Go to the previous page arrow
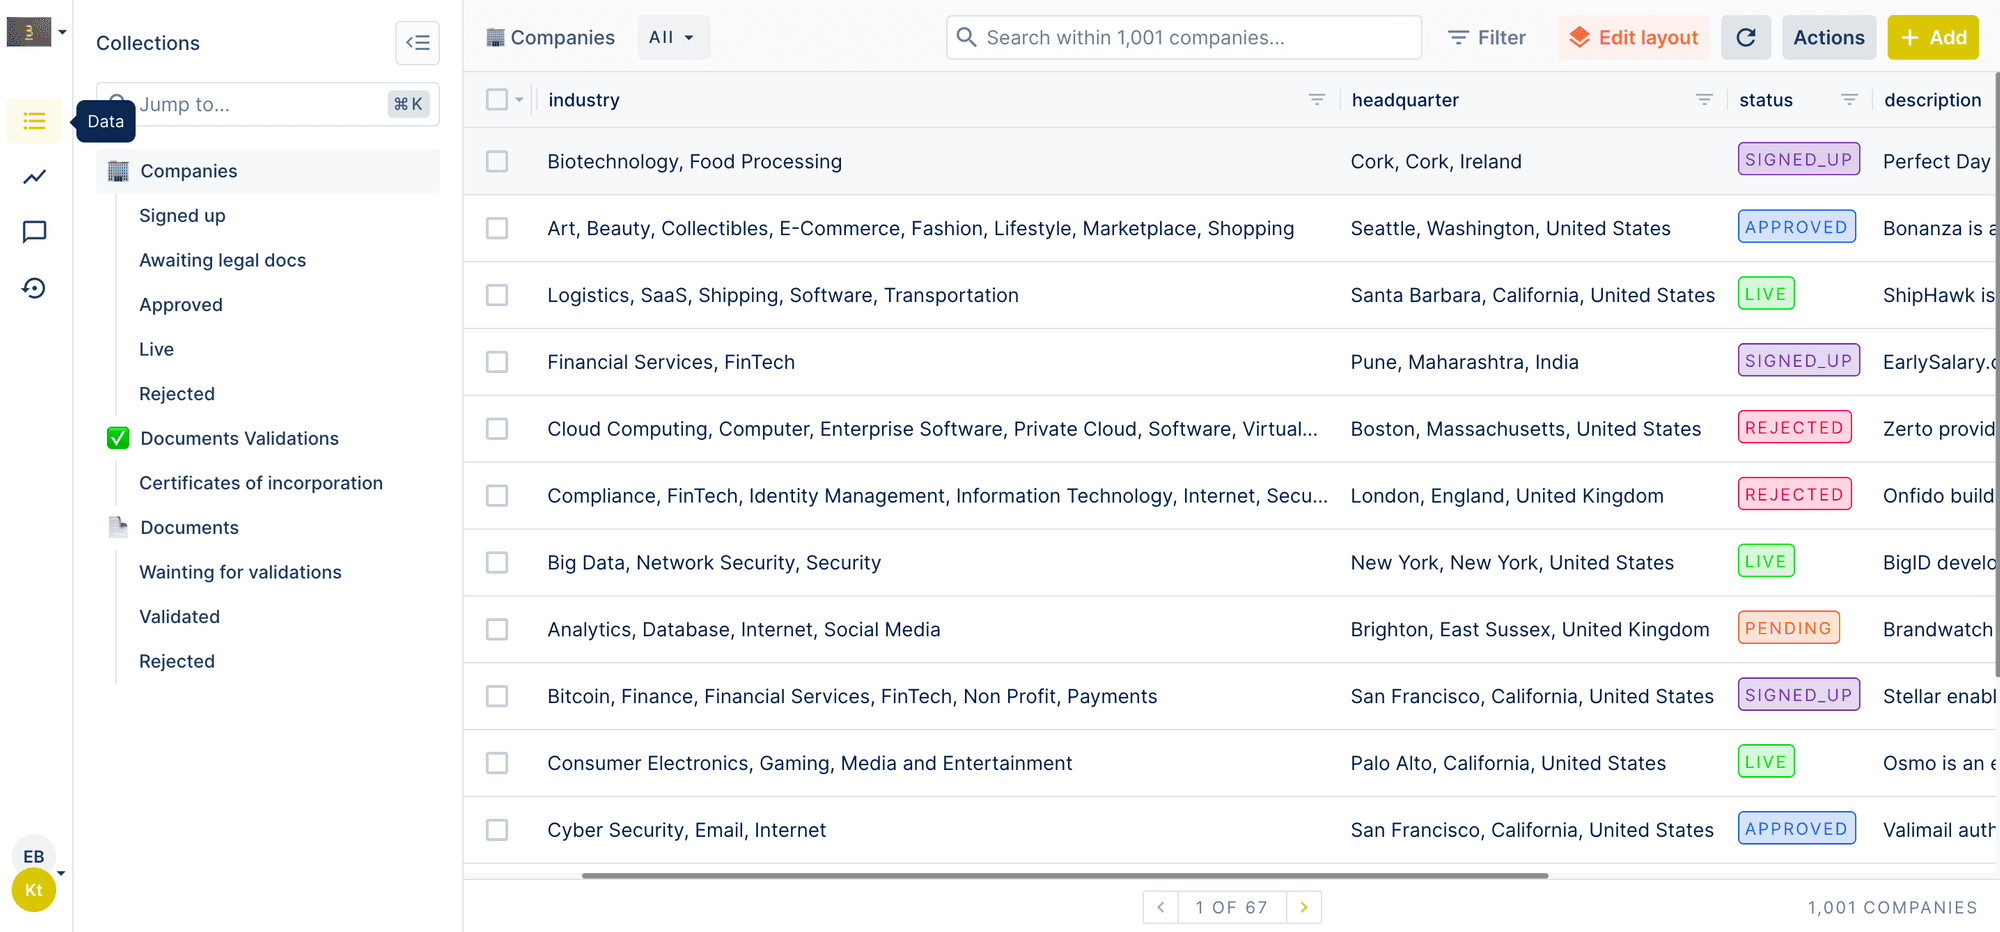The width and height of the screenshot is (2000, 932). point(1161,907)
